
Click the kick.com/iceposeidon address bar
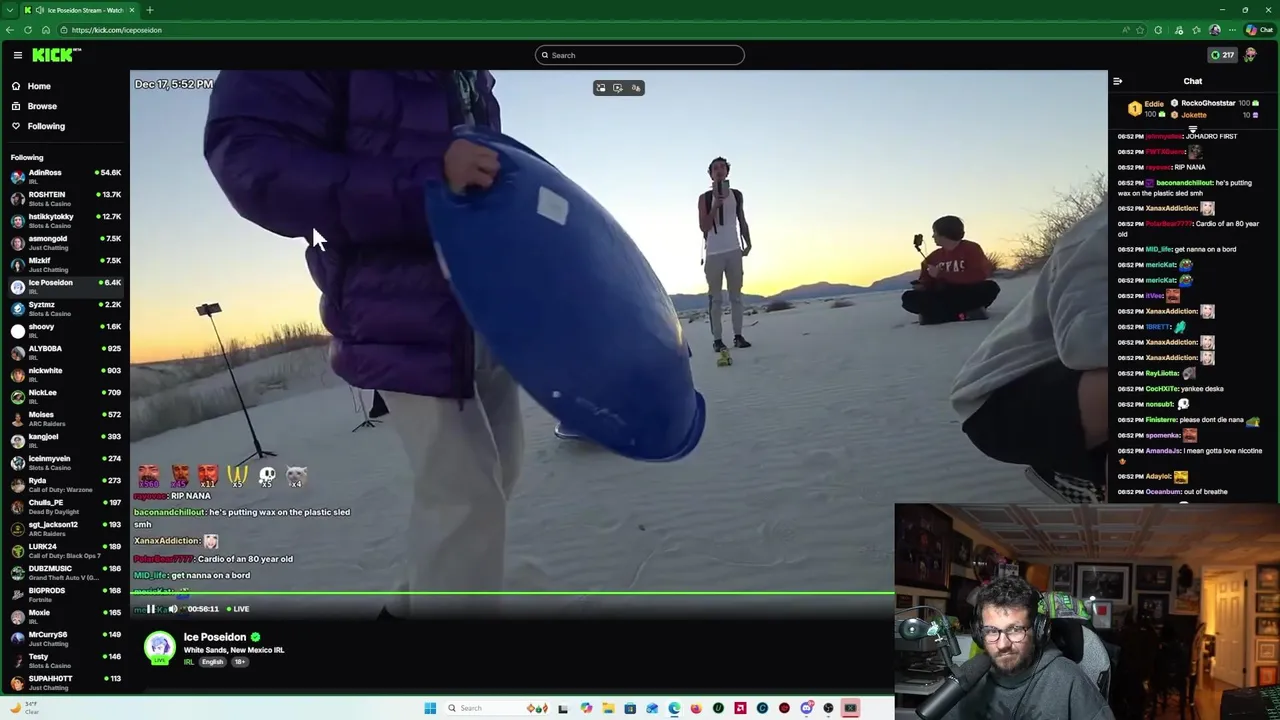600,30
